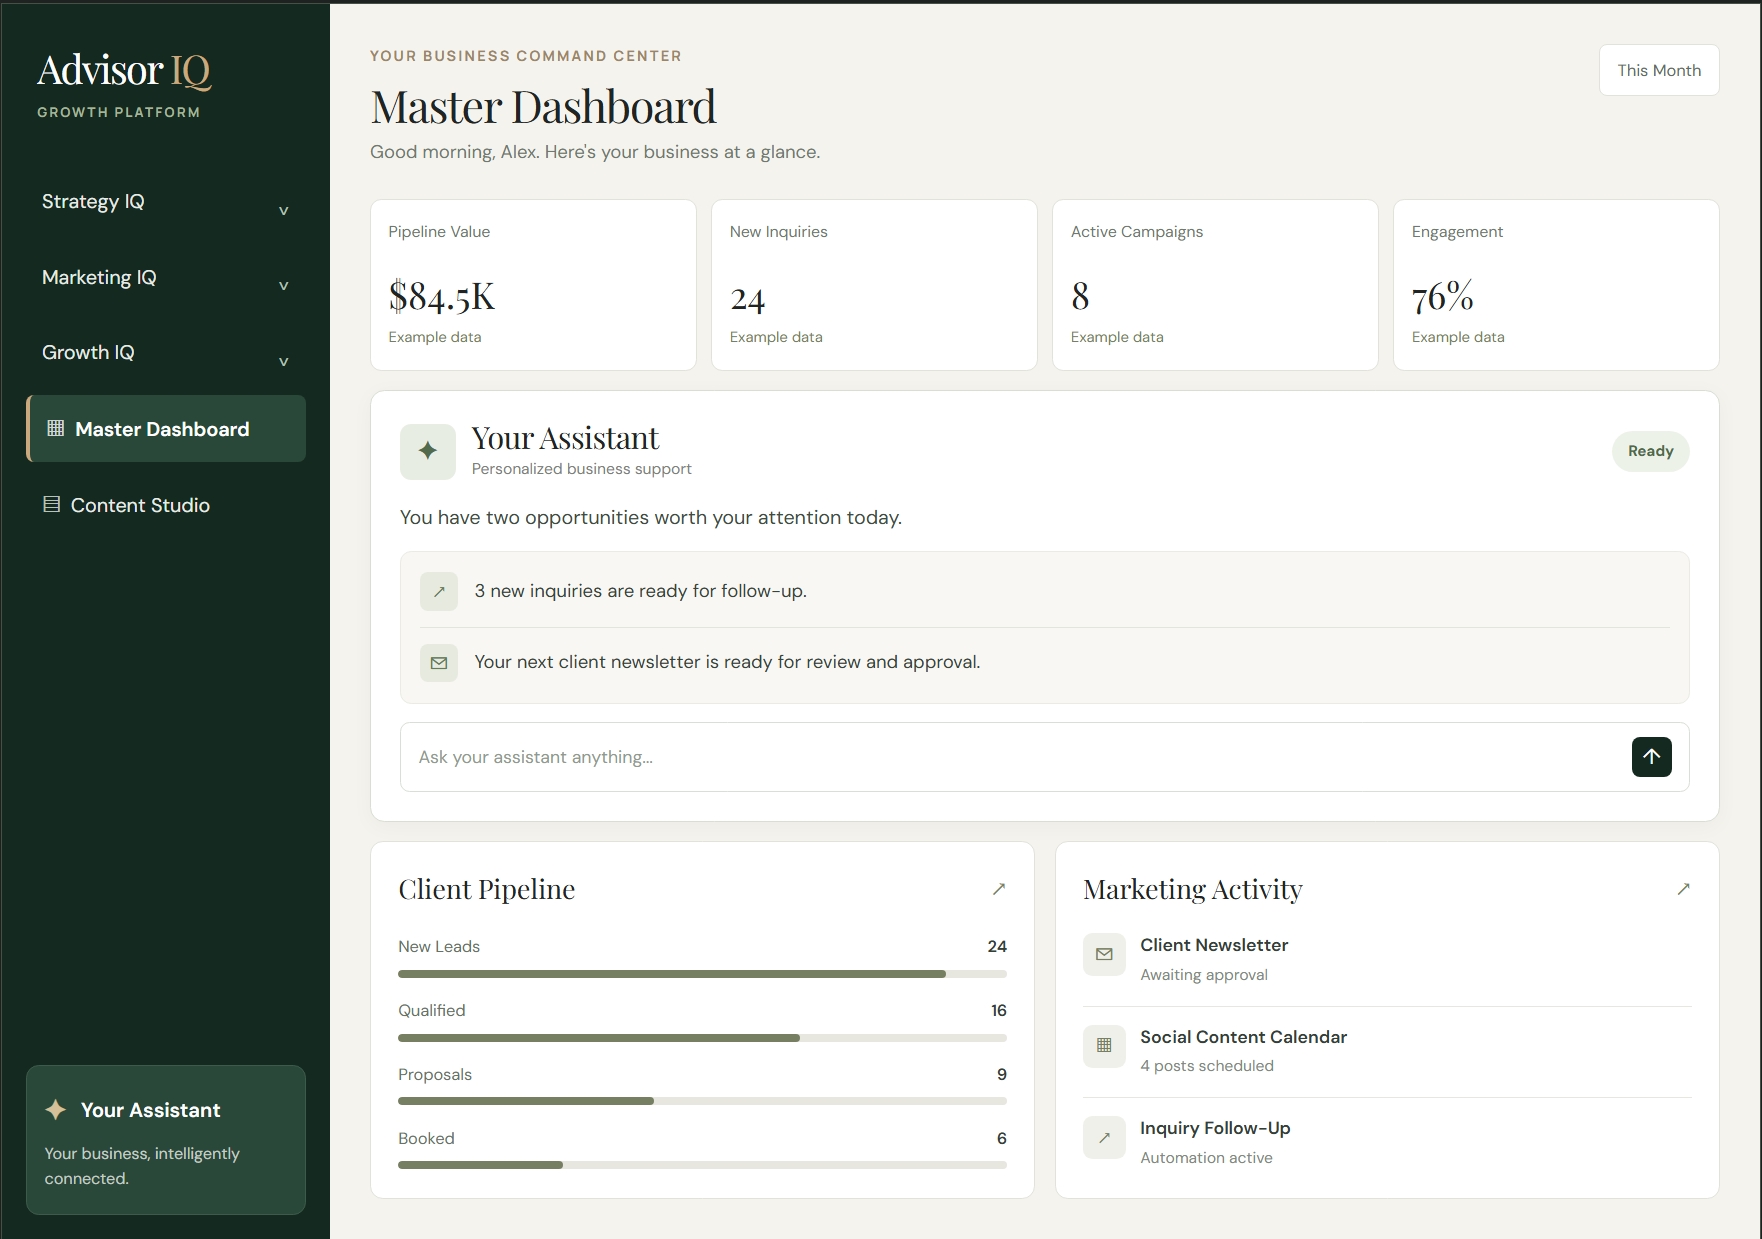Click the Social Content Calendar grid icon

point(1104,1045)
